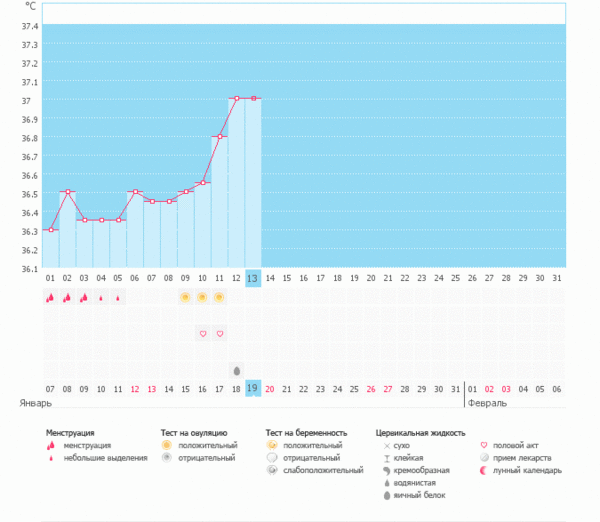This screenshot has height=522, width=600.
Task: Click the 'Январь' month label
Action: [x=36, y=403]
